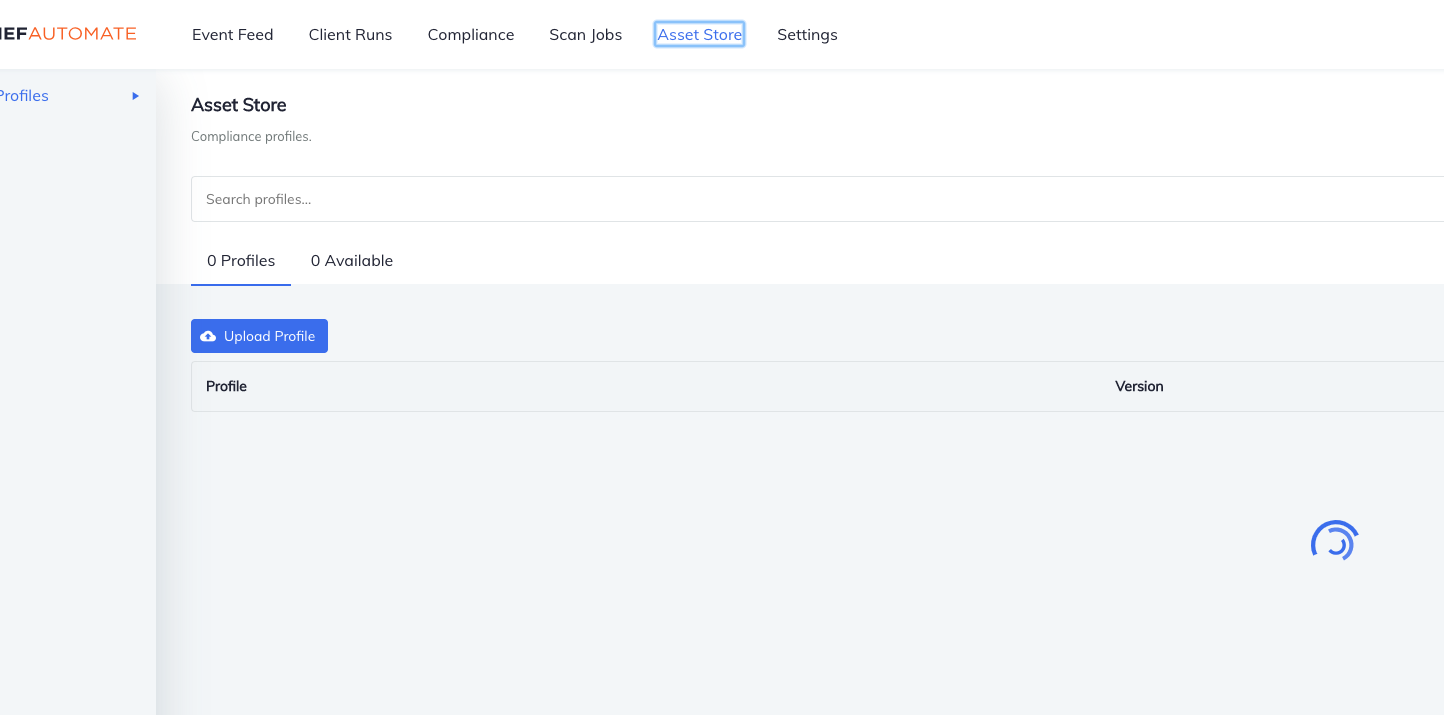Open the Event Feed page
The height and width of the screenshot is (715, 1444).
click(x=232, y=34)
